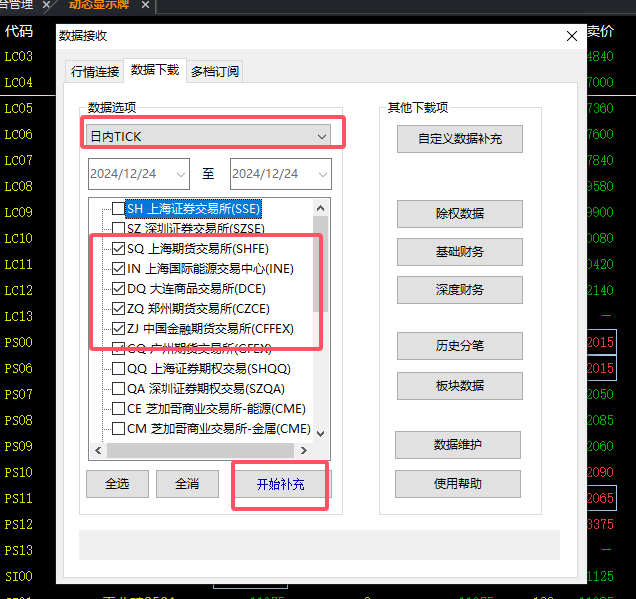Click the 全消 button

click(x=187, y=483)
